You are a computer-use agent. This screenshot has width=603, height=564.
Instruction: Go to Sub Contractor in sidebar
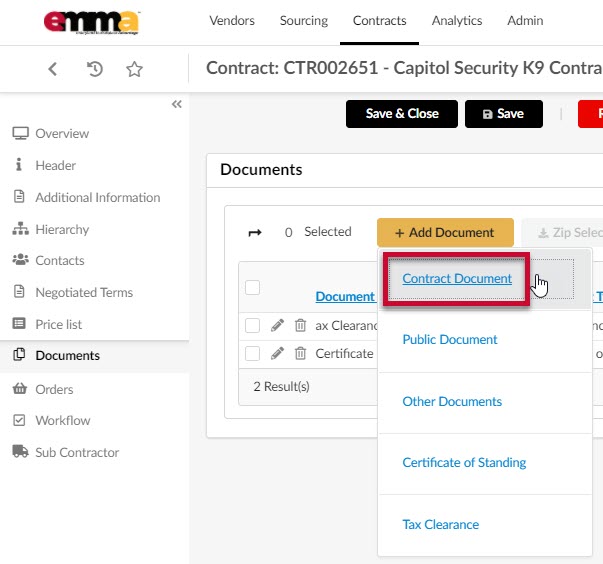pyautogui.click(x=77, y=453)
